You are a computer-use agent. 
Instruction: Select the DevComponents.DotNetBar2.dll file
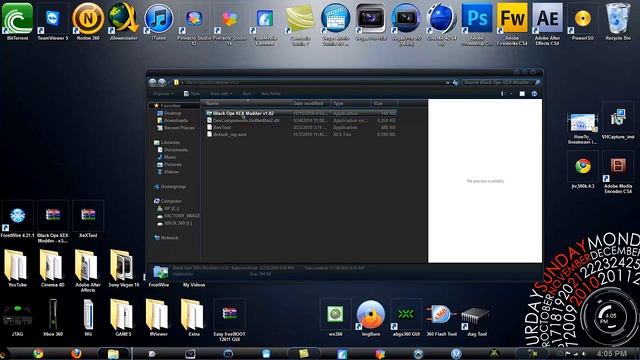pos(301,120)
